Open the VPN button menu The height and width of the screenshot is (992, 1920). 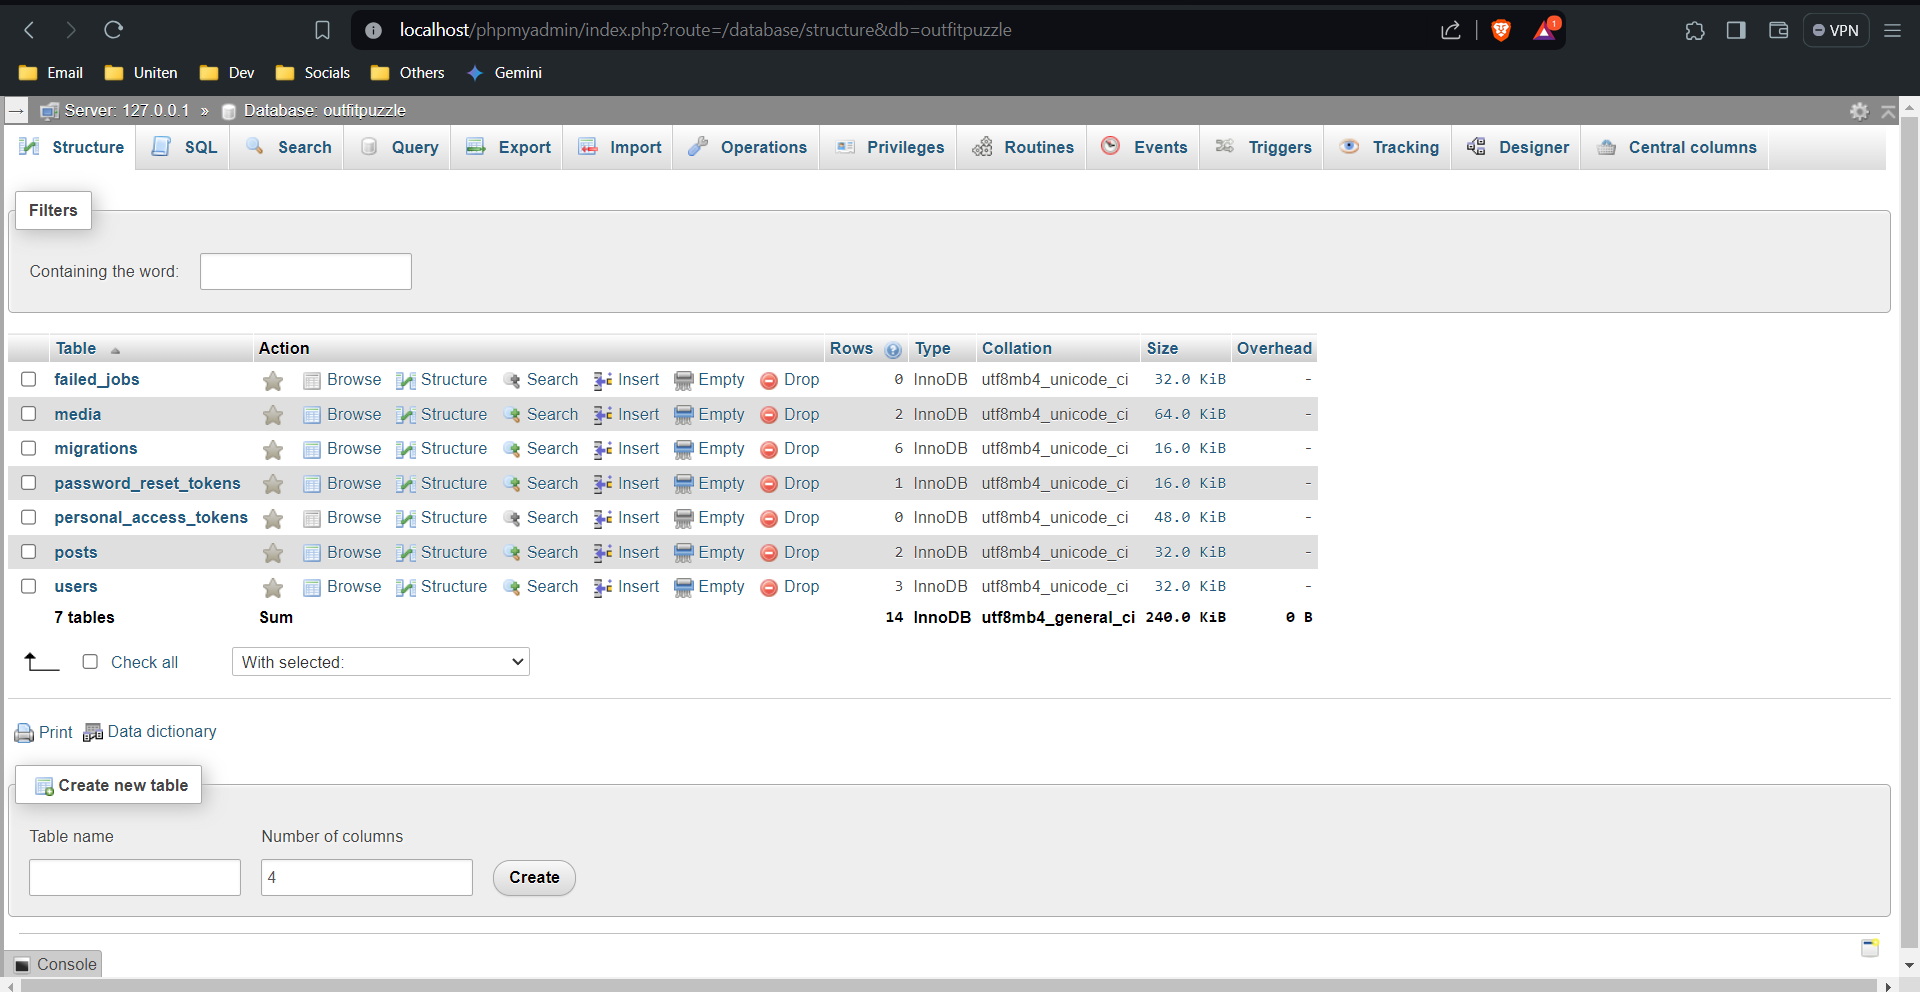coord(1835,30)
